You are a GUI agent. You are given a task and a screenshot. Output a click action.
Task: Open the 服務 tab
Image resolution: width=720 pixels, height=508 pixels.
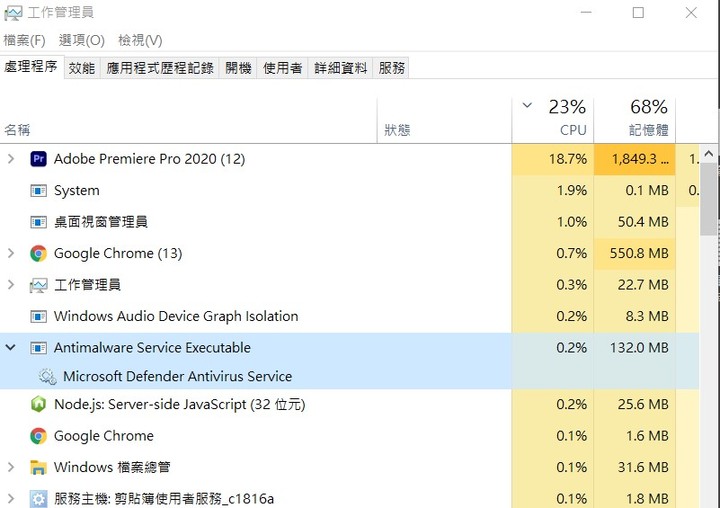[x=392, y=68]
